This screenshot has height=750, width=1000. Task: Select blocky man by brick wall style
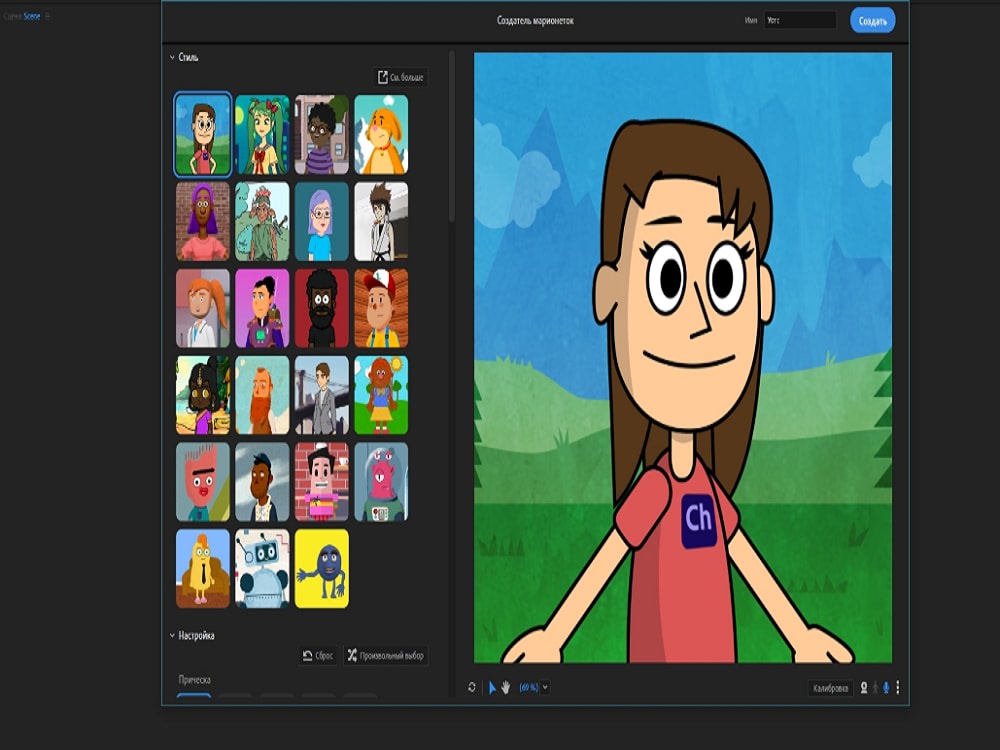pyautogui.click(x=321, y=482)
